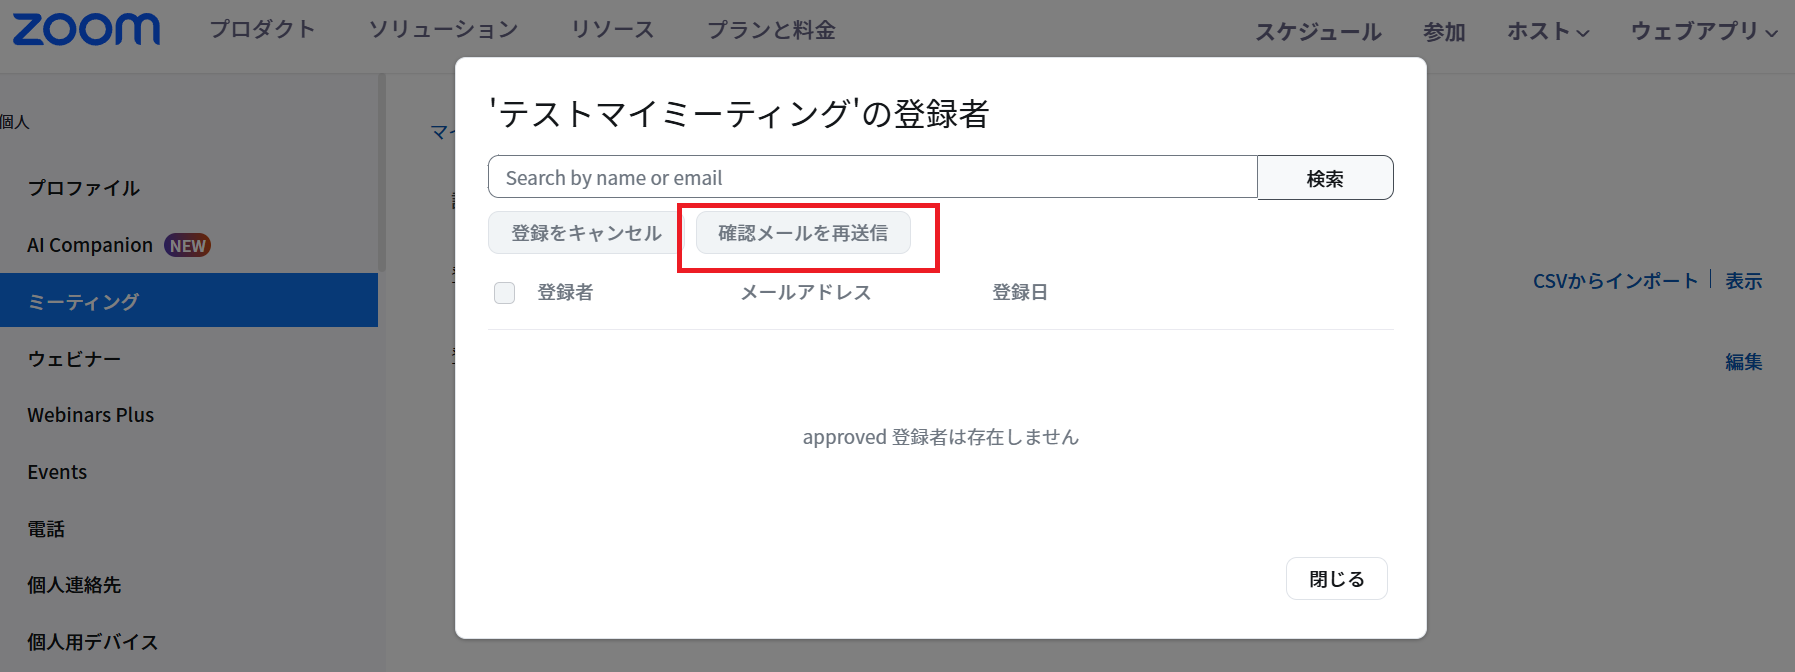The width and height of the screenshot is (1795, 672).
Task: Click the Zoom logo
Action: pyautogui.click(x=86, y=30)
